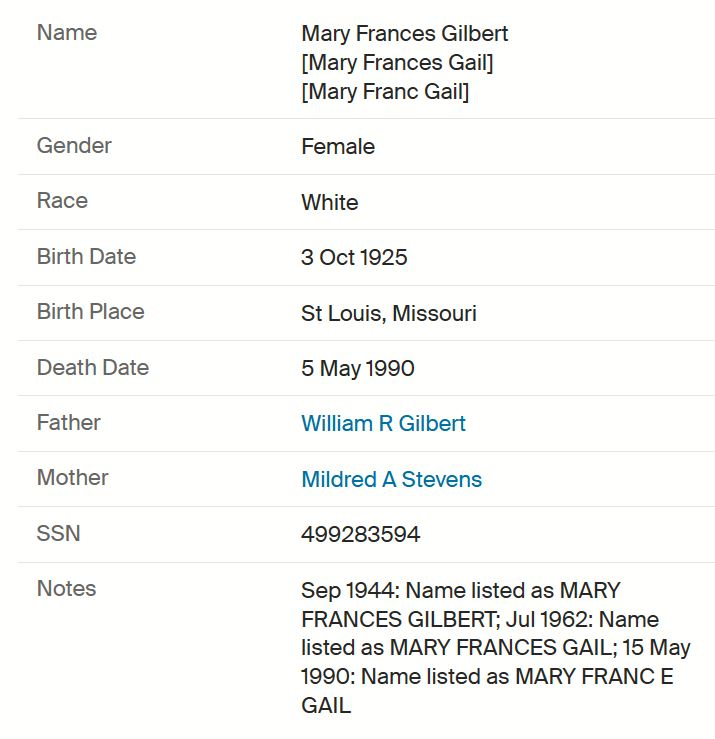Click the SSN number 499283594

coord(361,534)
